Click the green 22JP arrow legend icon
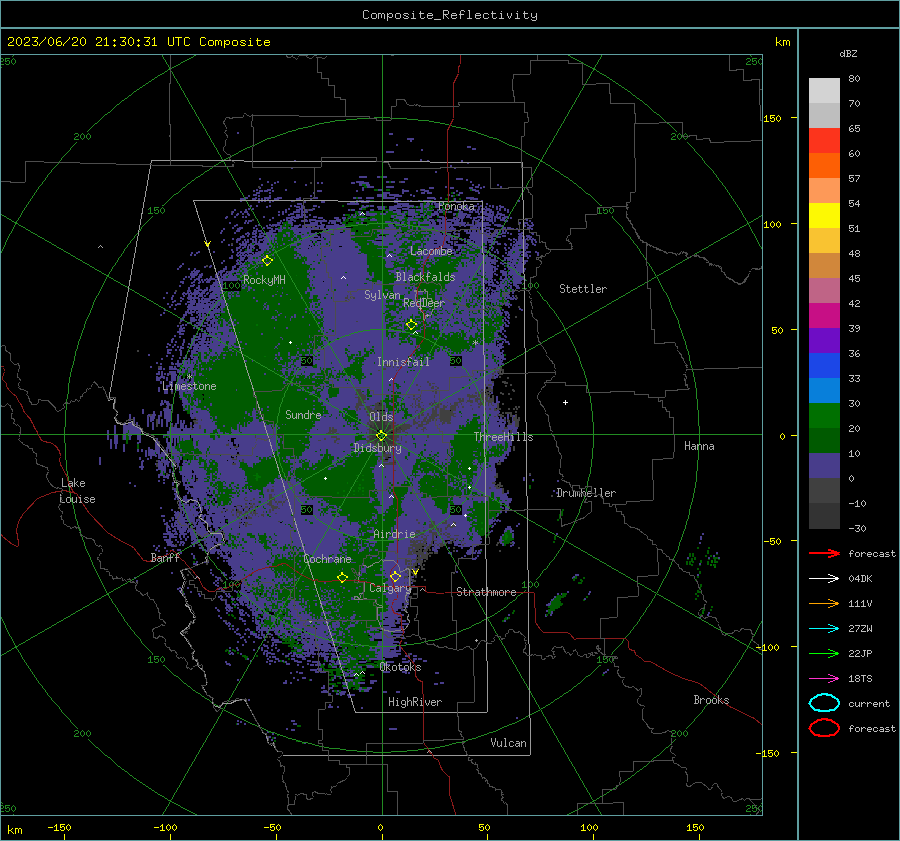This screenshot has height=841, width=900. (824, 653)
